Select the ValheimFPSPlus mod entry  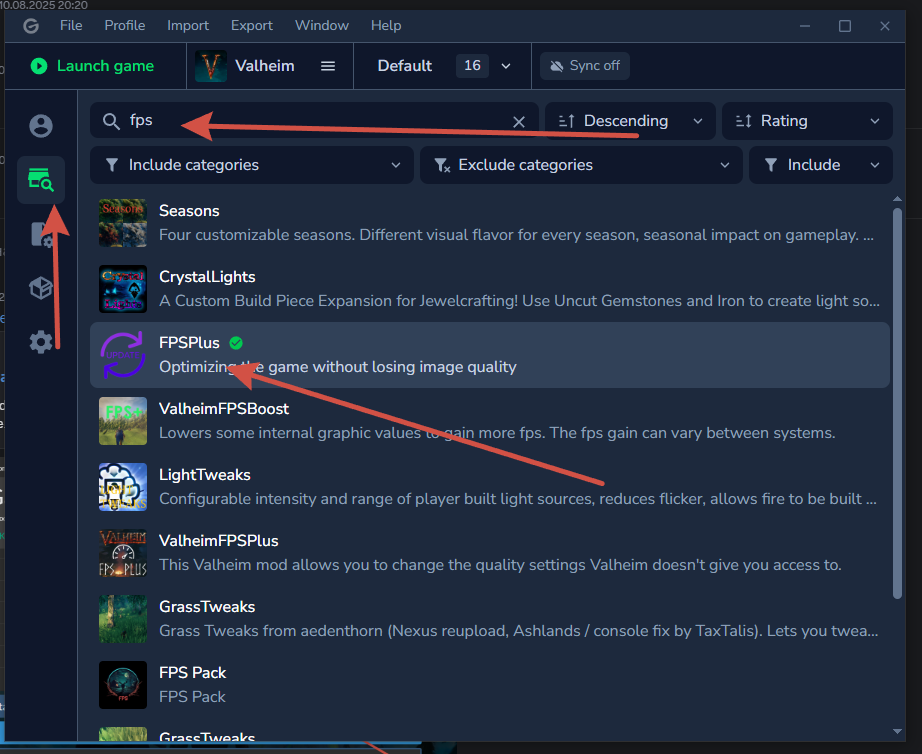[490, 553]
